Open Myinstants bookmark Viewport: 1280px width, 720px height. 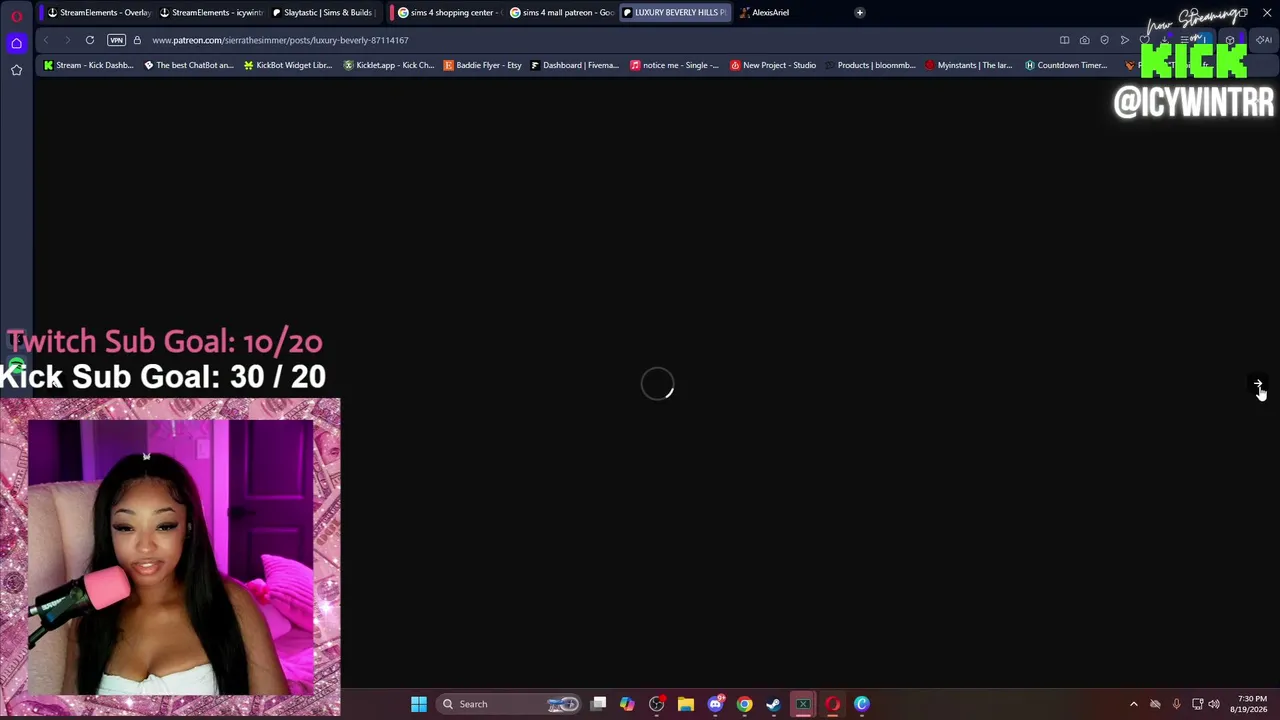pos(969,65)
